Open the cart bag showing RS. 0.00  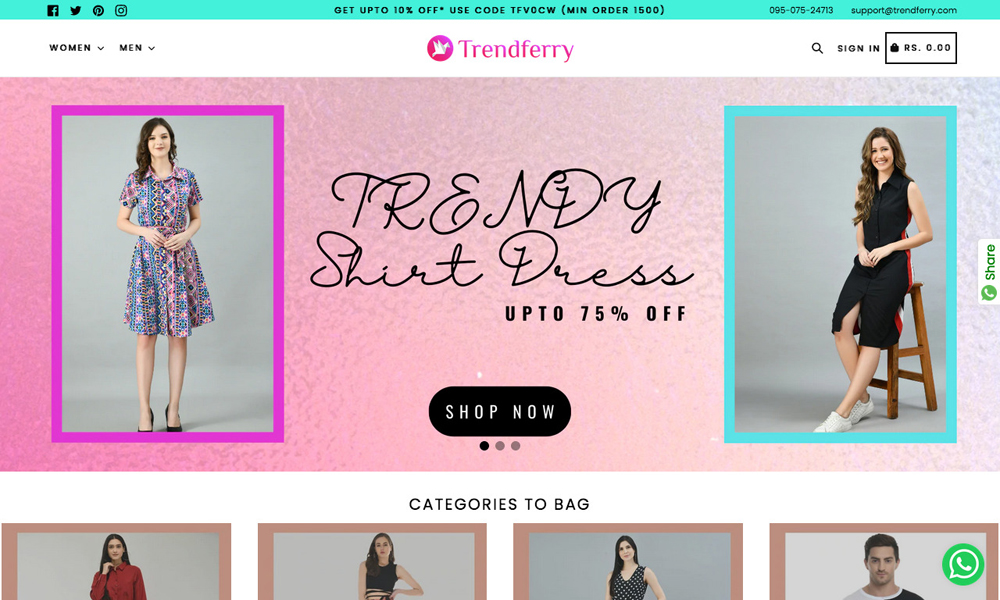[x=920, y=48]
